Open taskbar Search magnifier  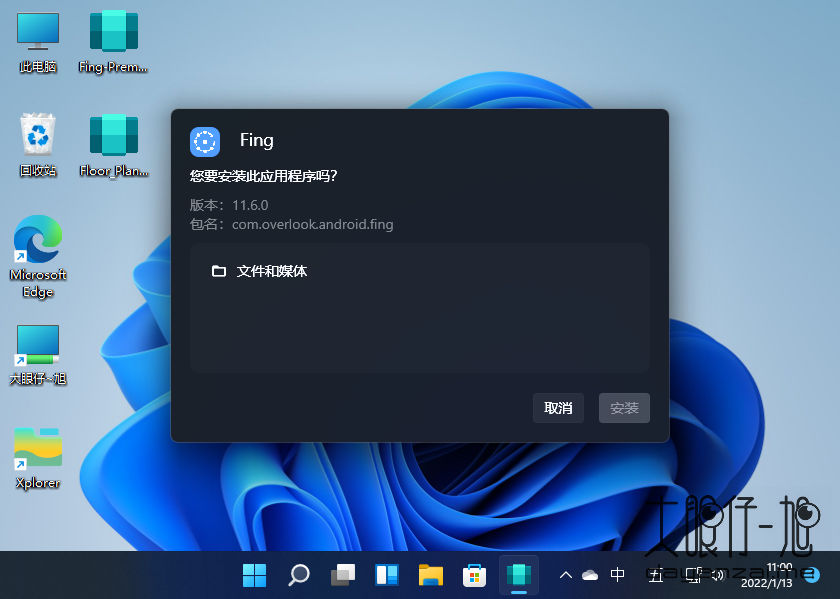click(x=298, y=575)
